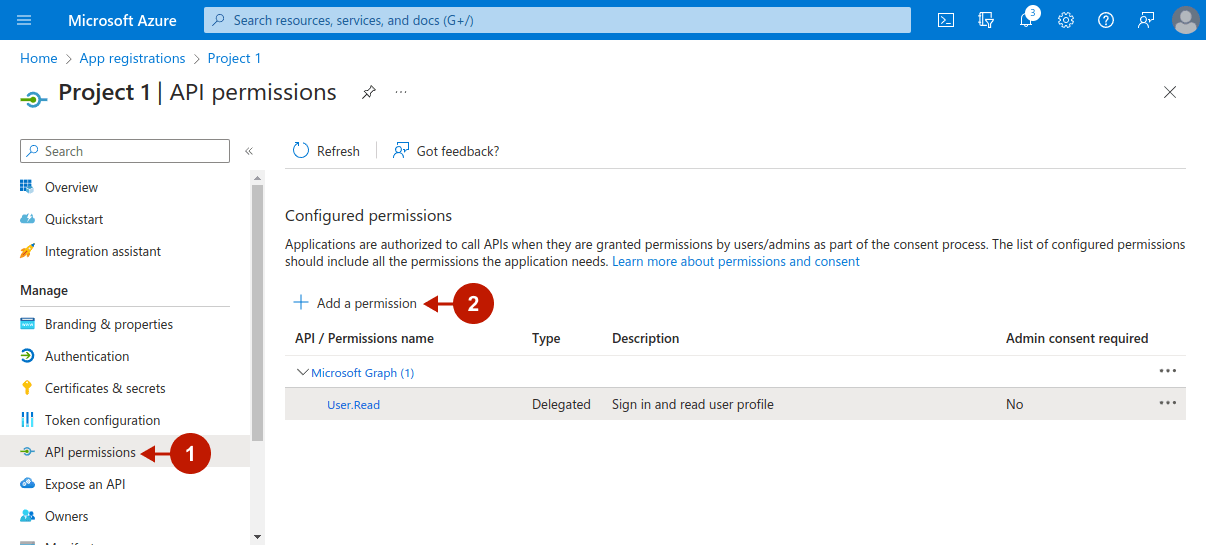Select Authentication in the Manage menu
Viewport: 1206px width, 545px height.
tap(86, 356)
